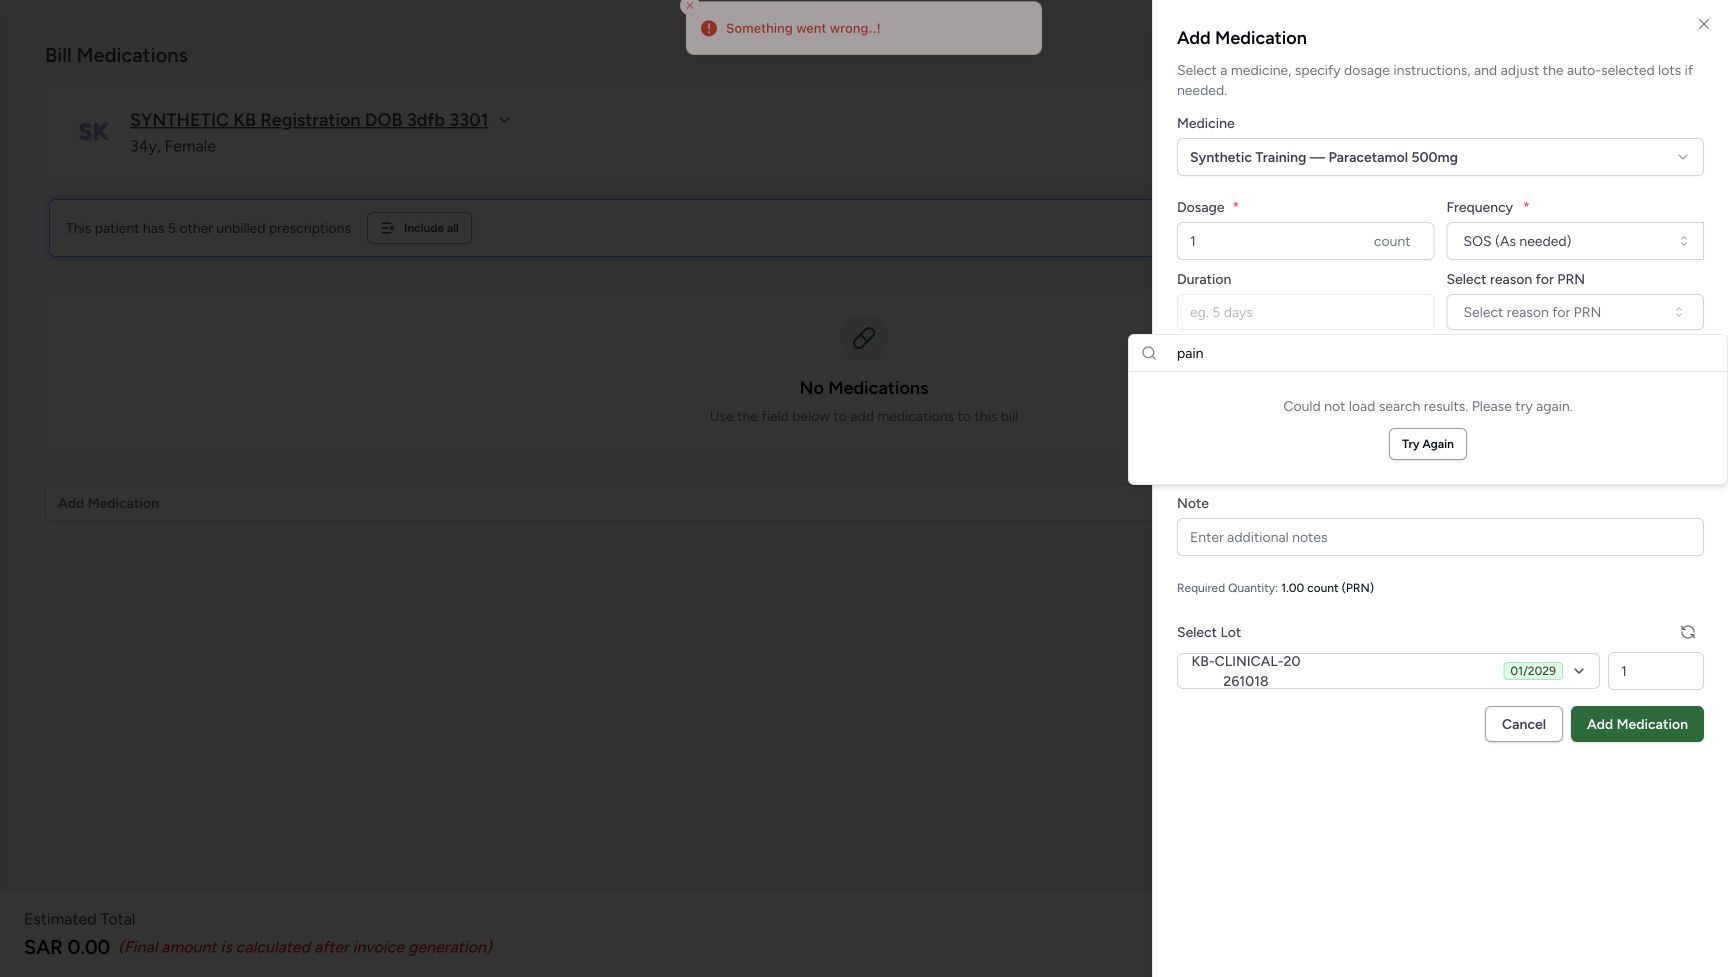Click the Add Medication field on bill page
The image size is (1728, 977).
tap(598, 503)
